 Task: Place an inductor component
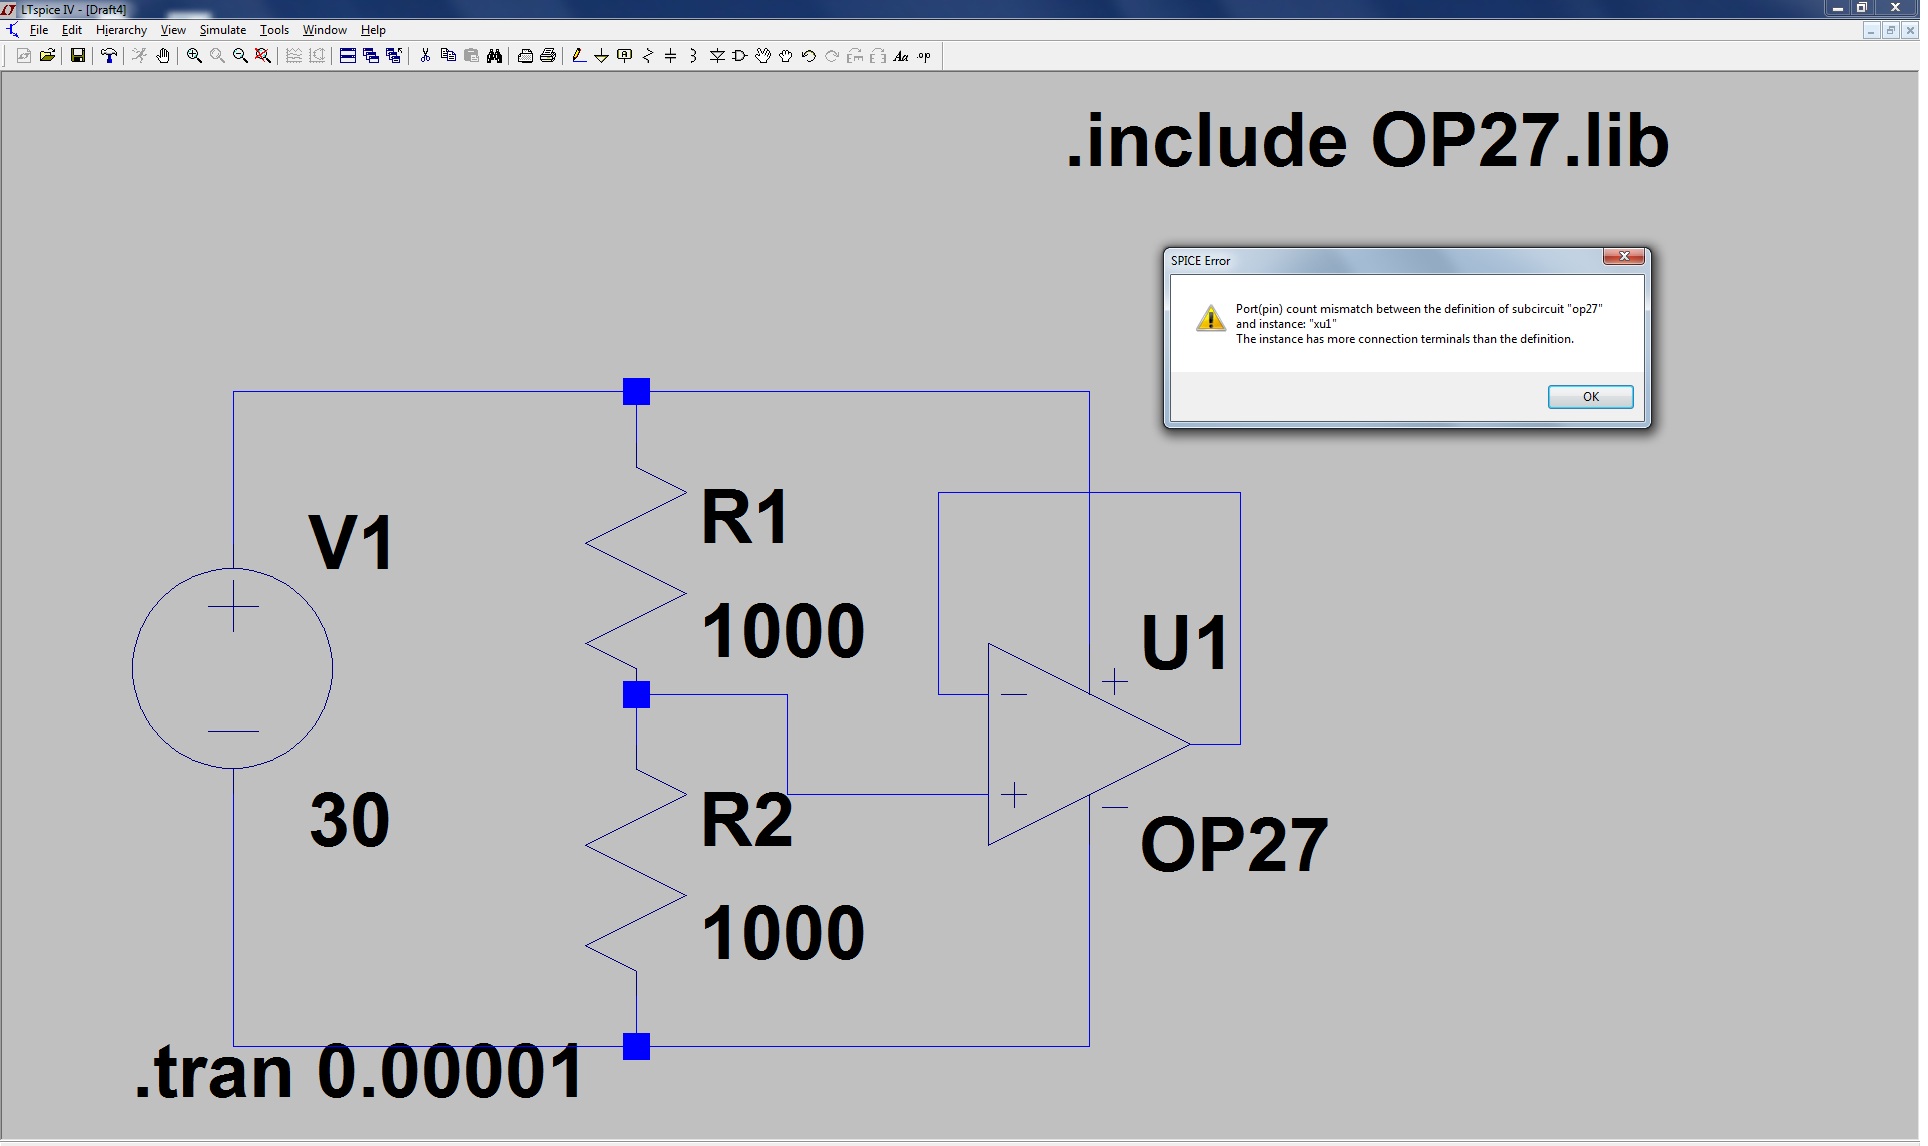pos(693,56)
